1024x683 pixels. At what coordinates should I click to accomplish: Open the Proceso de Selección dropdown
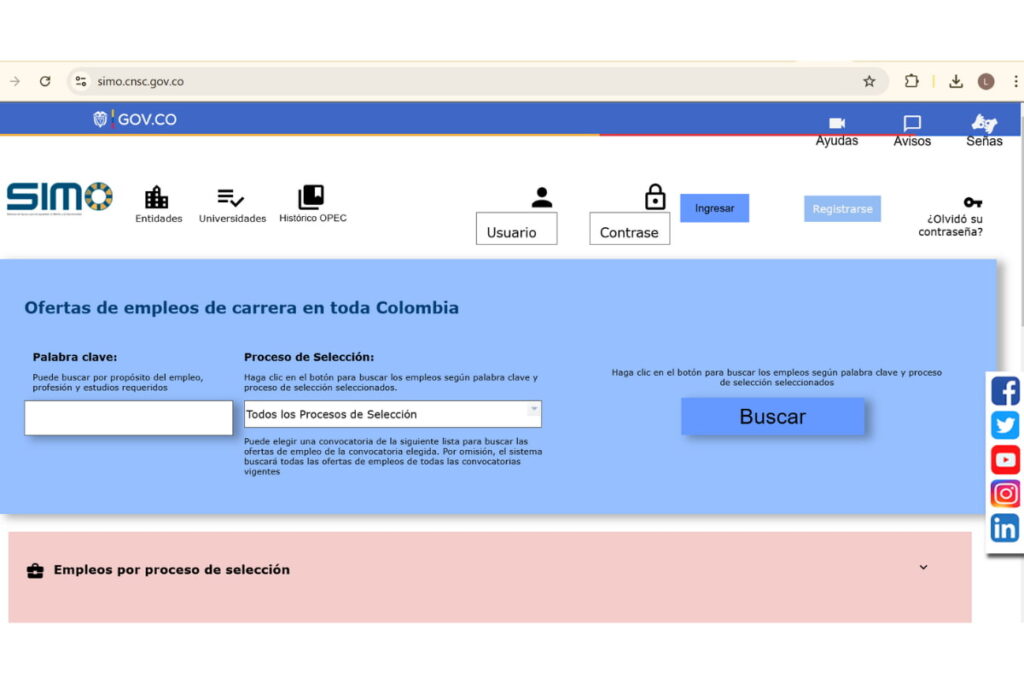(x=392, y=413)
